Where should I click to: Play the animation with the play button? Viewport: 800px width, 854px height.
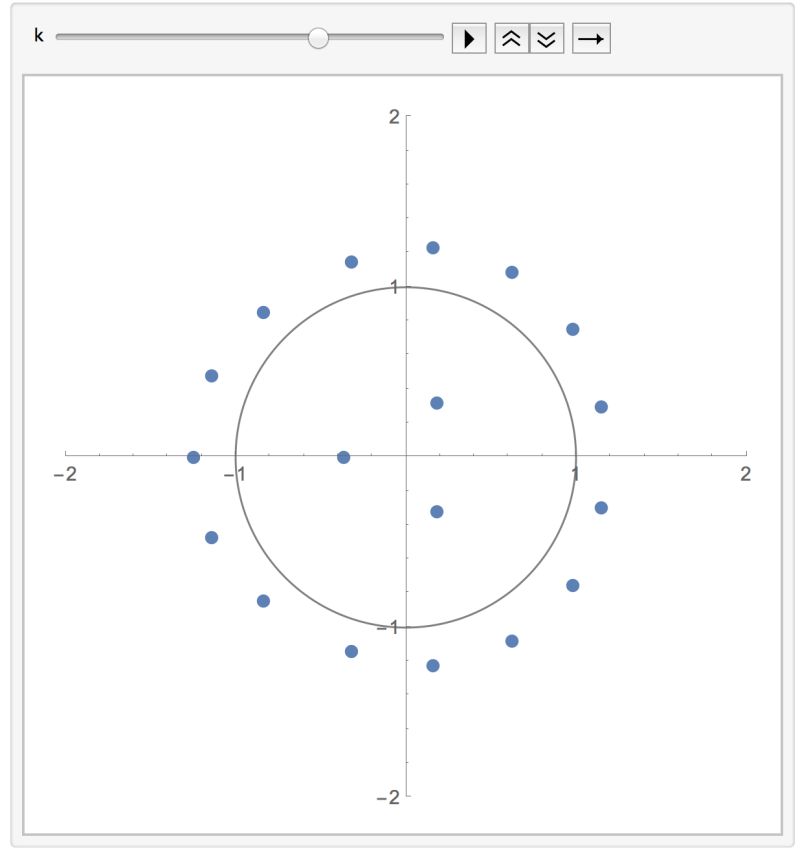(469, 39)
